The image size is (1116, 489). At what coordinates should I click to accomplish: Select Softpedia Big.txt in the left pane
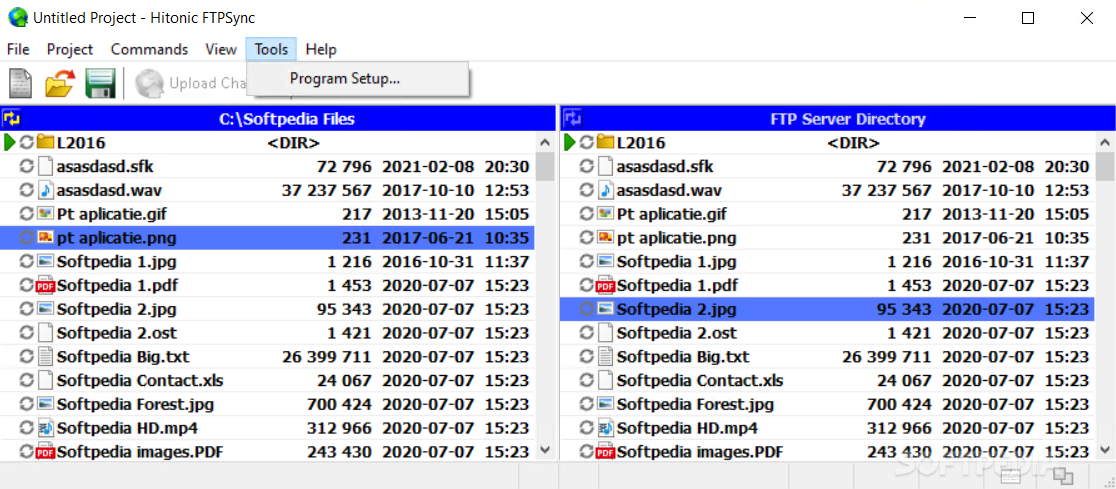[268, 357]
